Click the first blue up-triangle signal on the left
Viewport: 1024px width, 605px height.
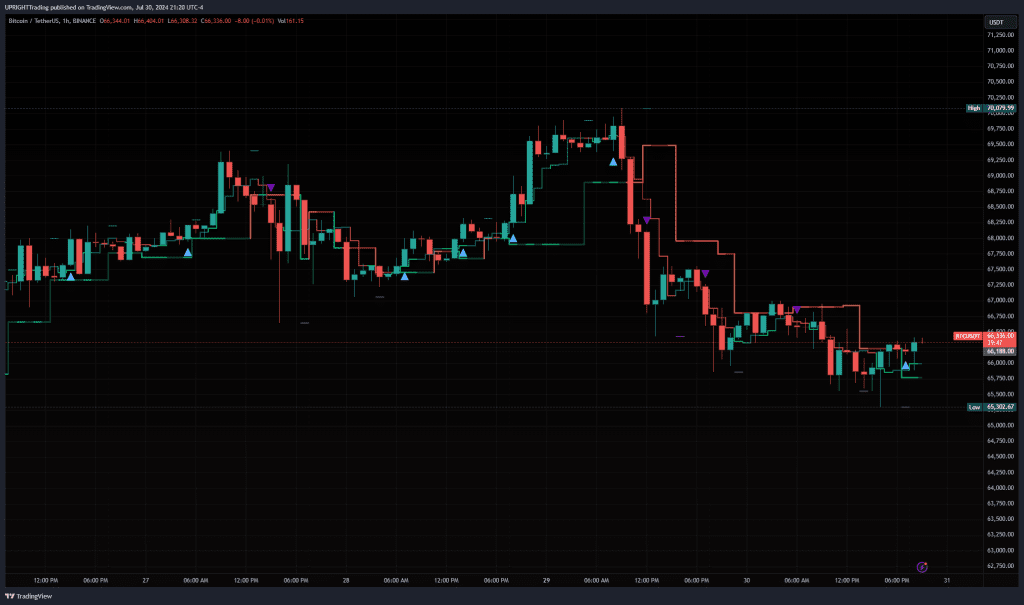pyautogui.click(x=70, y=276)
